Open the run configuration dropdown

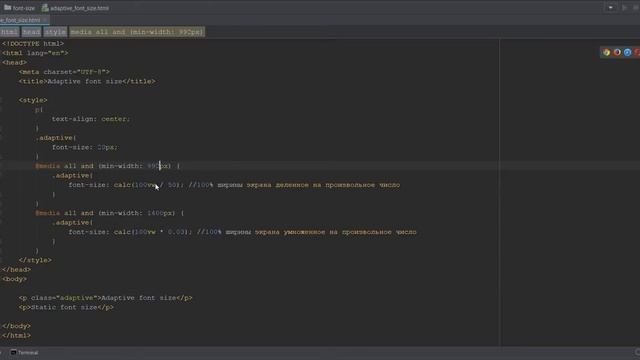pos(611,8)
